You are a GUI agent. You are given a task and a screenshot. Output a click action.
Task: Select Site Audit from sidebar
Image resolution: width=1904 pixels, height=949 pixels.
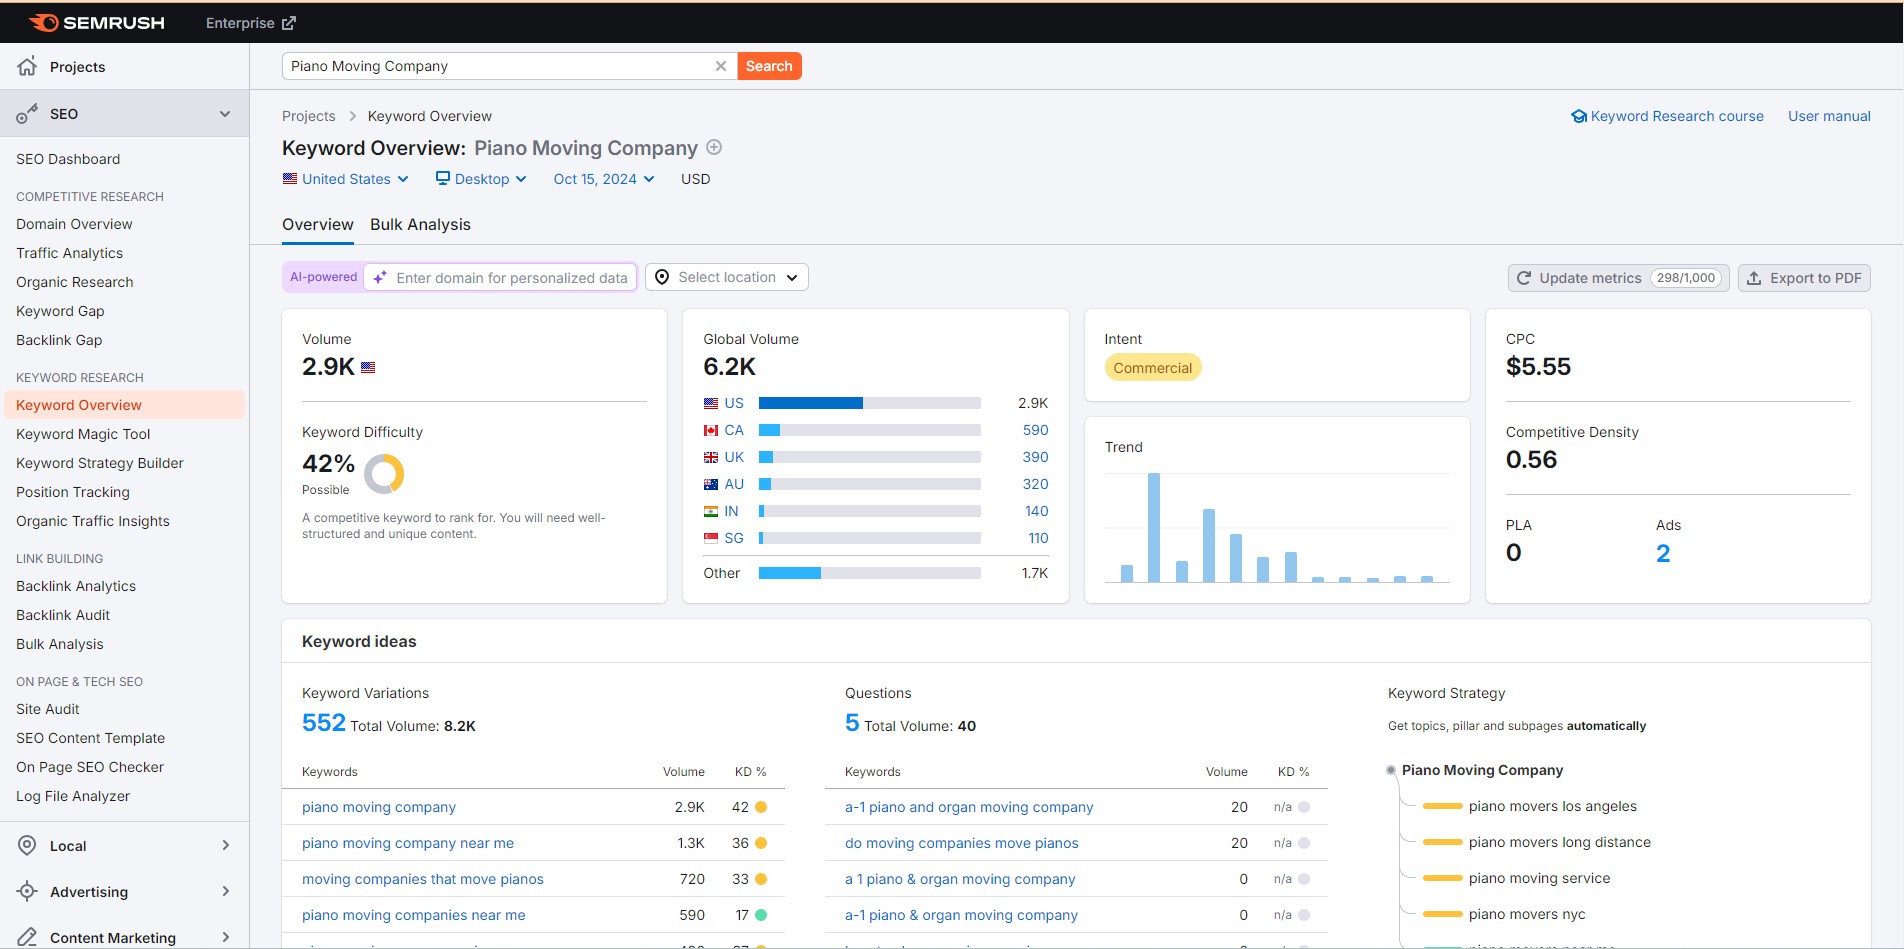(48, 709)
